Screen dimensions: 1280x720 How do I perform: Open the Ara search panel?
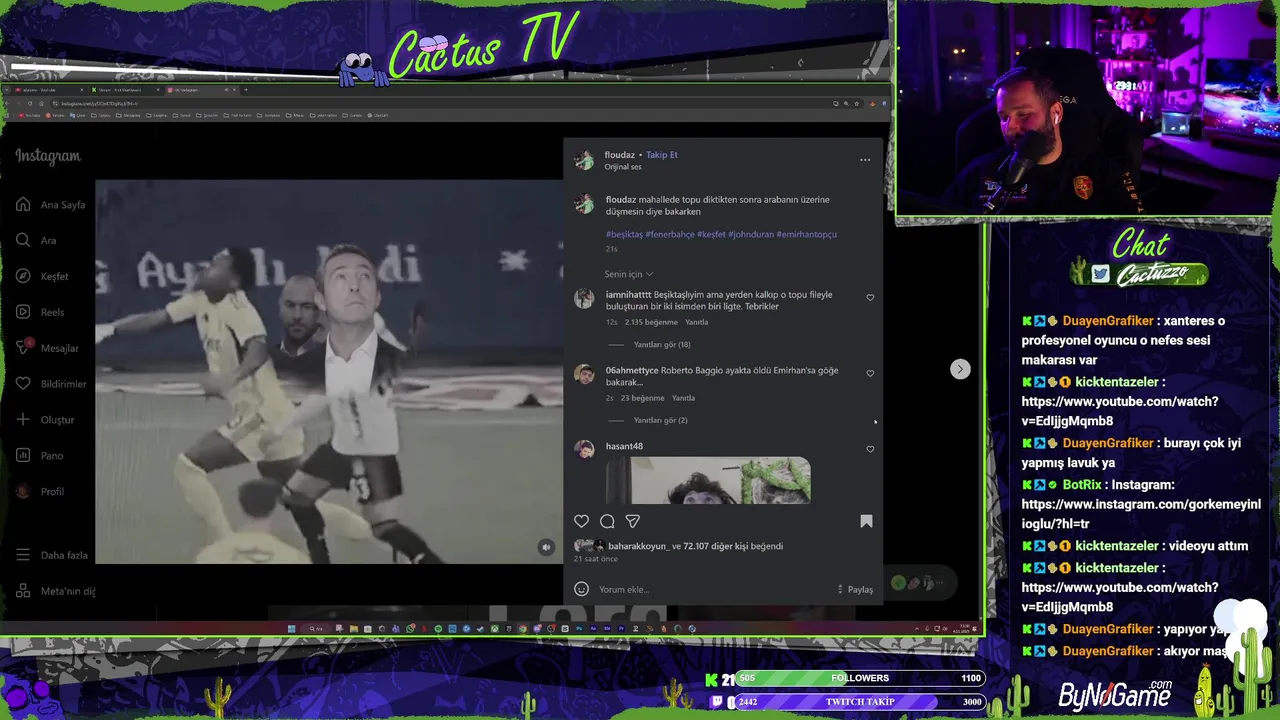[x=36, y=240]
